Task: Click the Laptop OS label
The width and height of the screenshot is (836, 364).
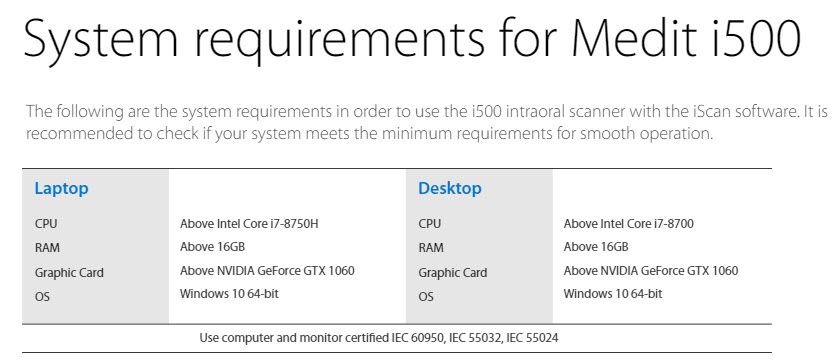Action: (42, 296)
